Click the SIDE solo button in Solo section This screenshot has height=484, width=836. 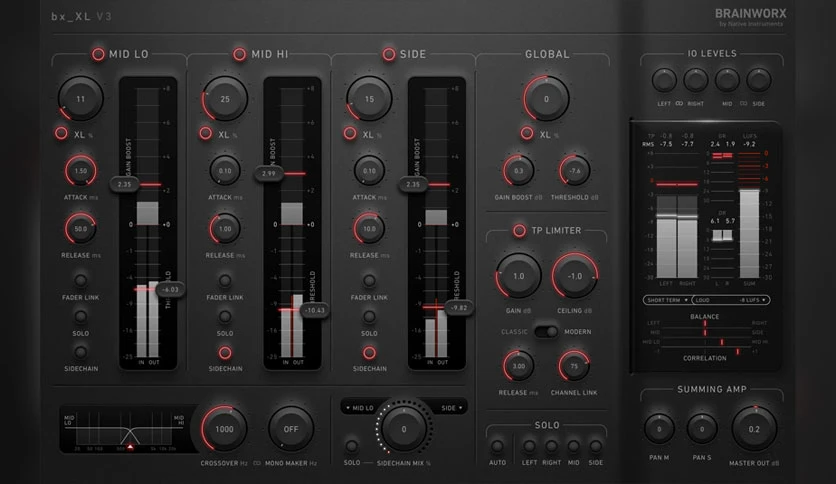coord(596,446)
